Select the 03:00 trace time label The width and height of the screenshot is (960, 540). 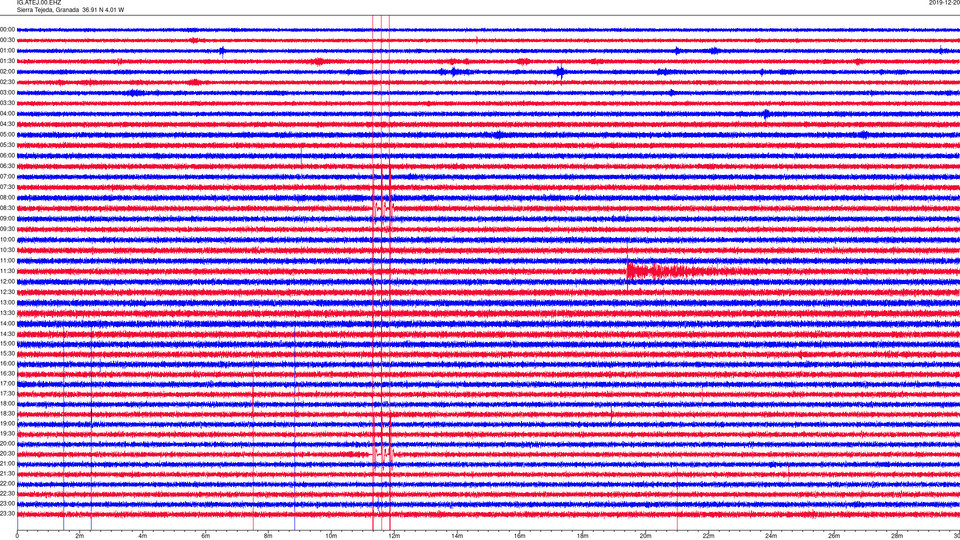(8, 92)
